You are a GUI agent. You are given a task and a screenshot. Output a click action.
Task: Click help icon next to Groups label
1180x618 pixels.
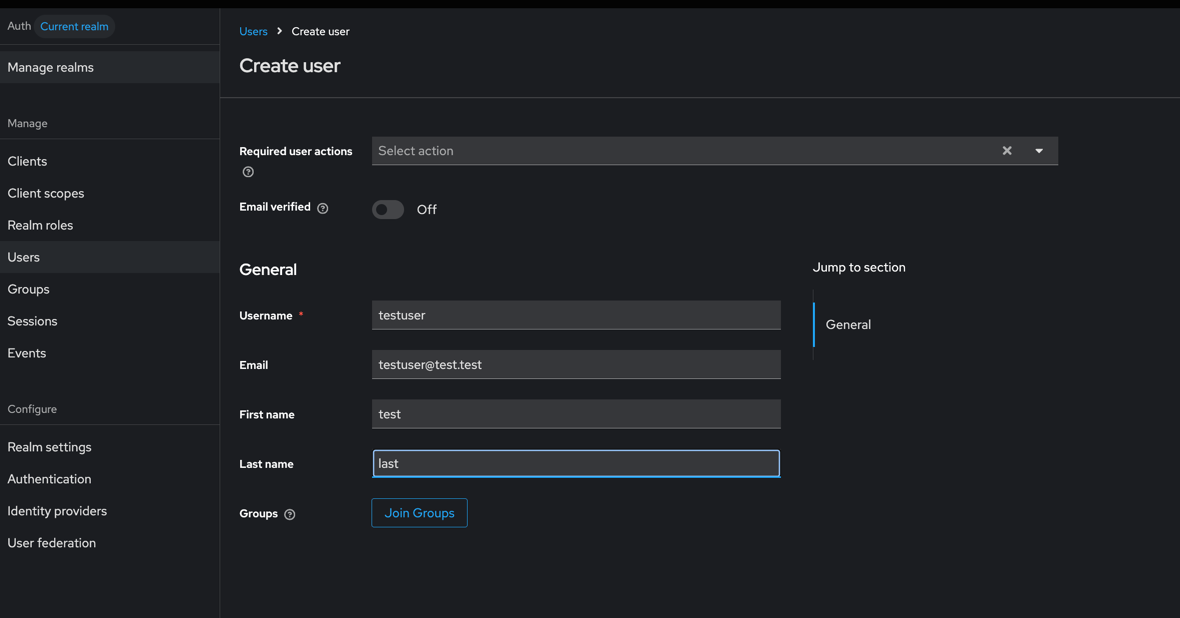290,514
